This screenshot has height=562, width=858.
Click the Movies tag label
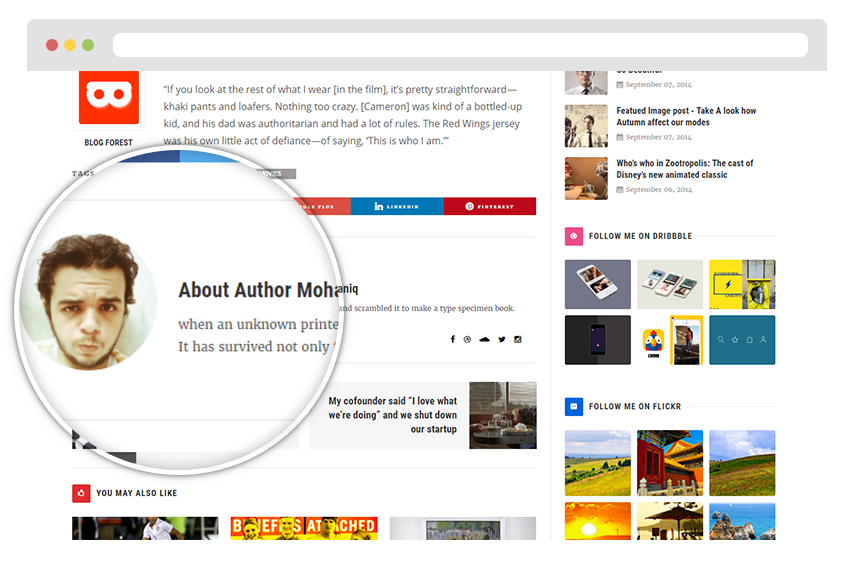pos(274,174)
